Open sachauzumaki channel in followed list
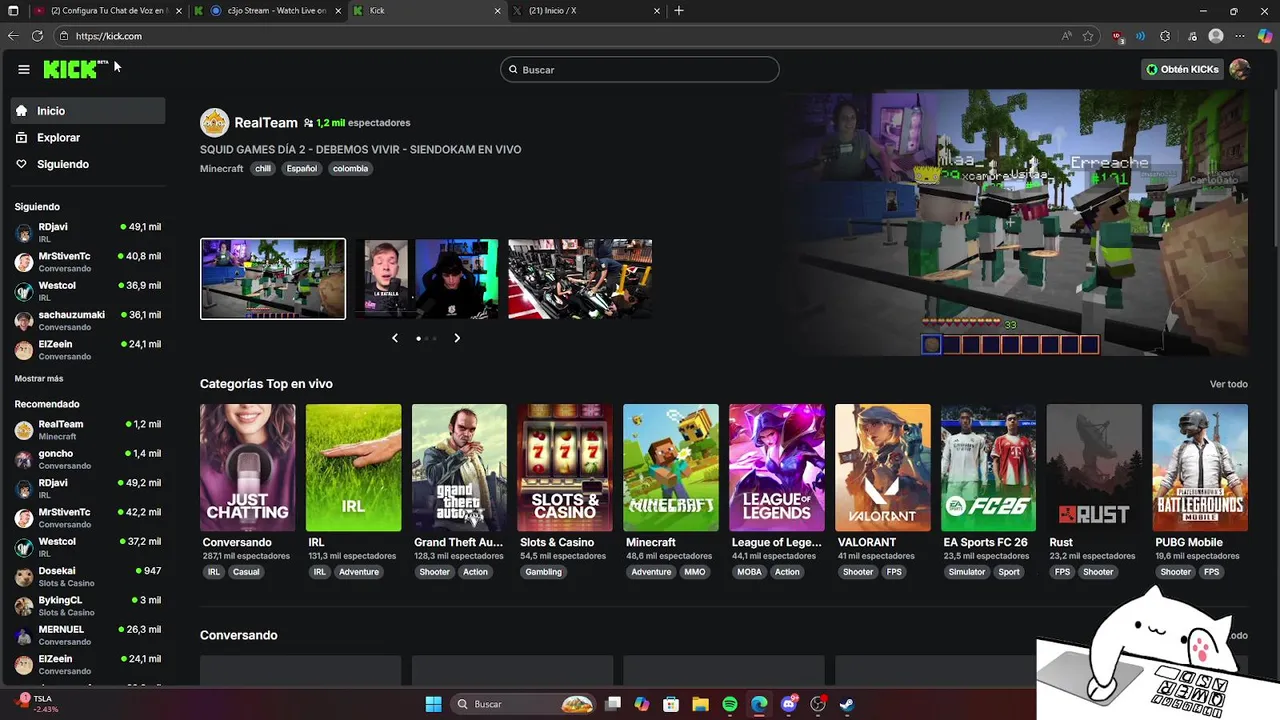 pos(88,320)
